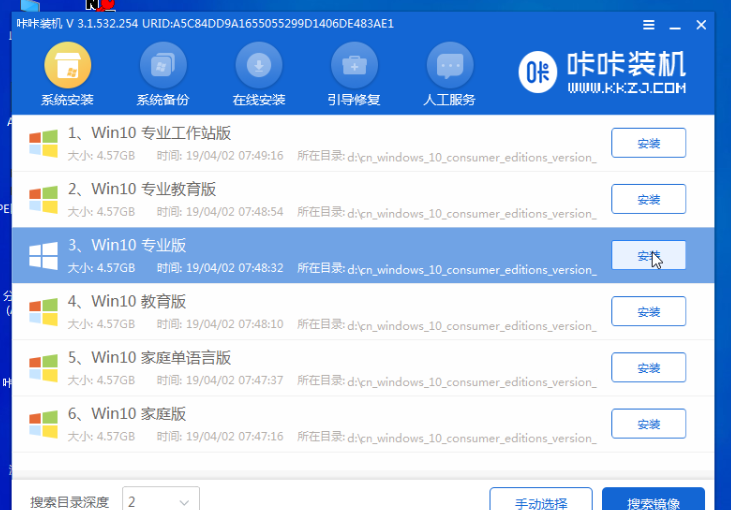Install Win10 专业教育版
Image resolution: width=731 pixels, height=510 pixels.
648,199
